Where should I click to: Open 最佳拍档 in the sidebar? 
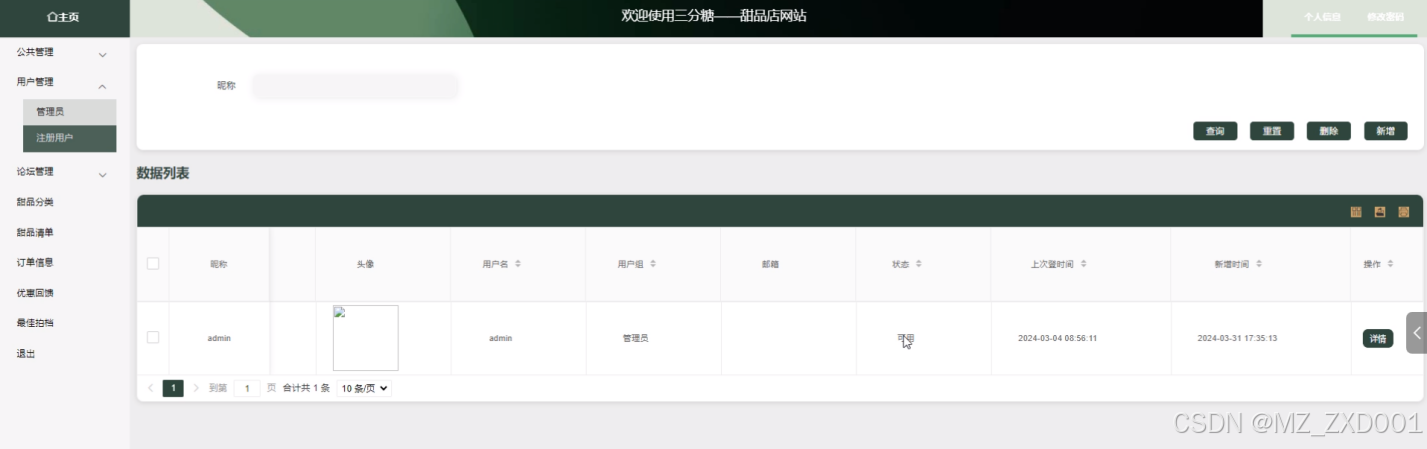pyautogui.click(x=35, y=323)
